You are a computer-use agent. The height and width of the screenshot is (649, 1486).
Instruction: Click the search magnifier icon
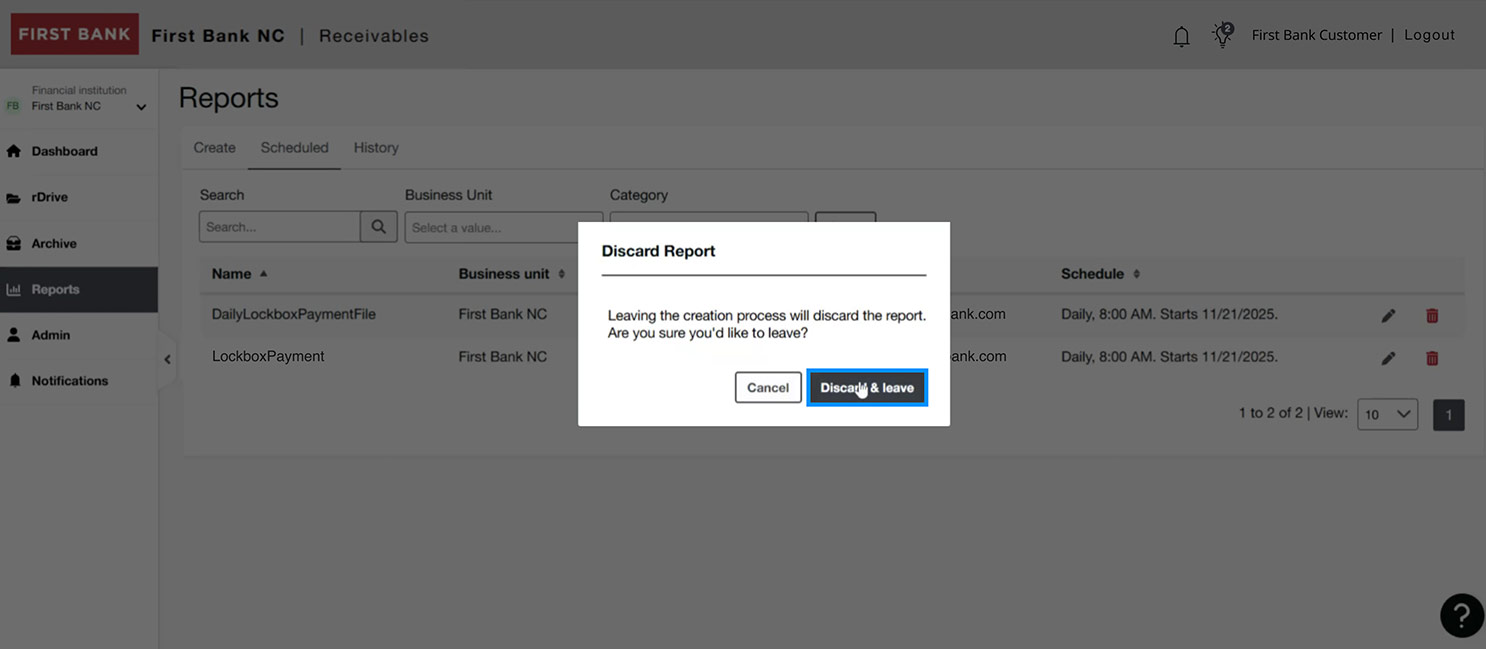coord(378,226)
